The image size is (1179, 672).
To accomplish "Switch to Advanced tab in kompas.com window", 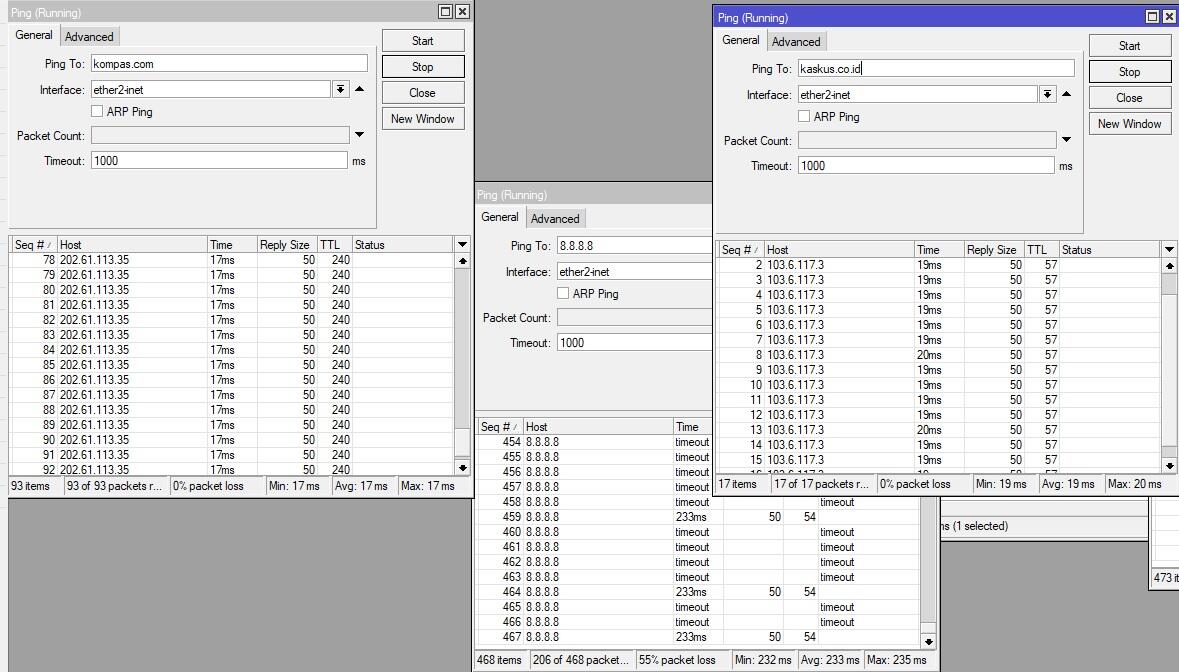I will [89, 37].
